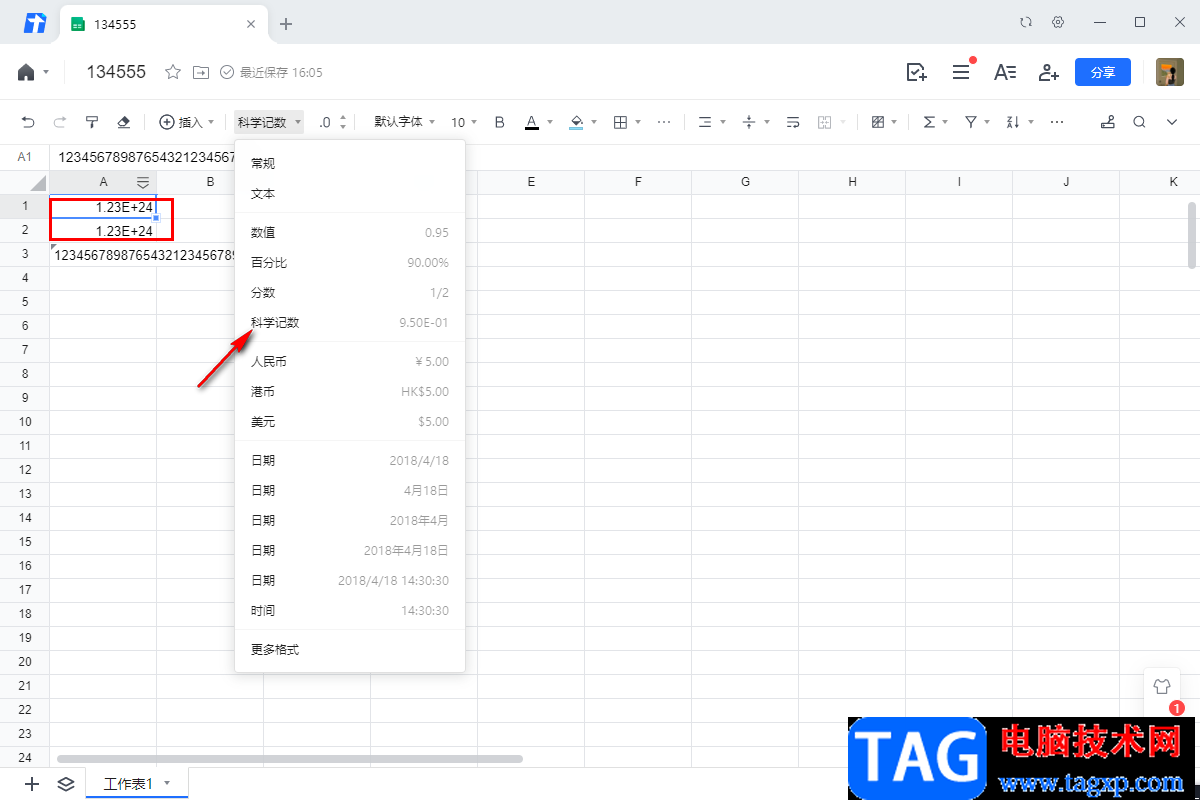Select 百分比 format option
1200x800 pixels.
click(x=350, y=262)
